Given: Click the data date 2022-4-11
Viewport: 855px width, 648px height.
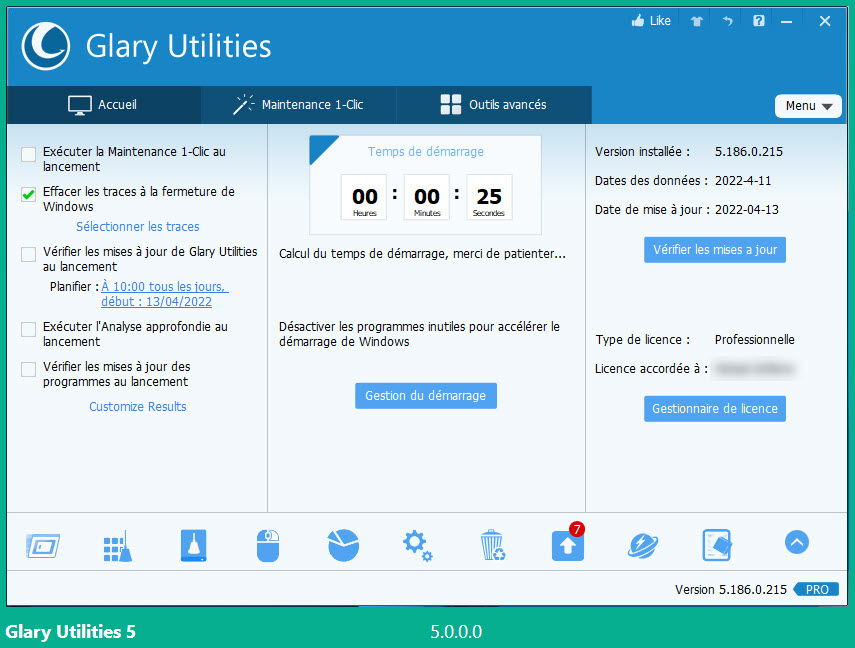Looking at the screenshot, I should pos(743,181).
